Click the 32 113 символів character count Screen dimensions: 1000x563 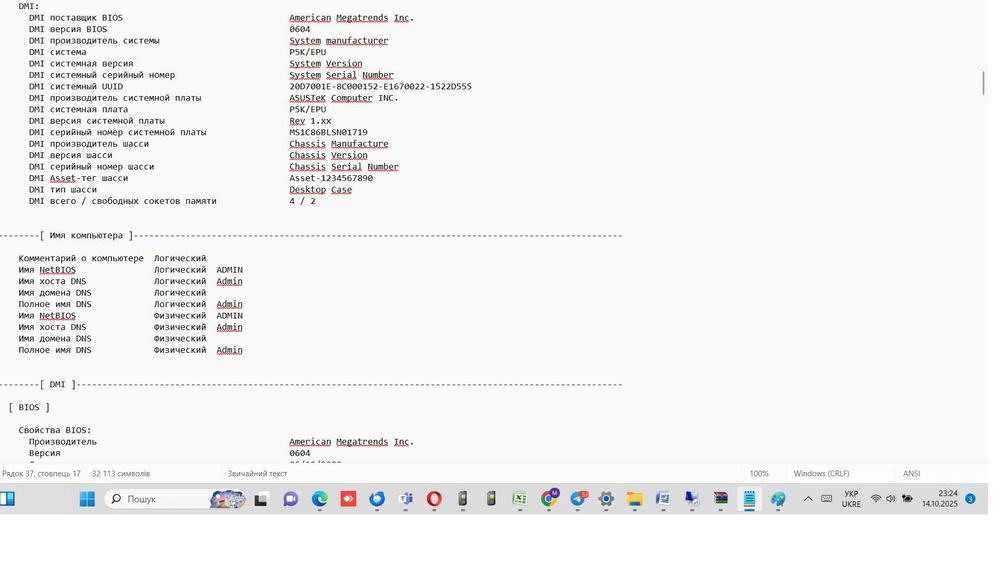(x=121, y=474)
